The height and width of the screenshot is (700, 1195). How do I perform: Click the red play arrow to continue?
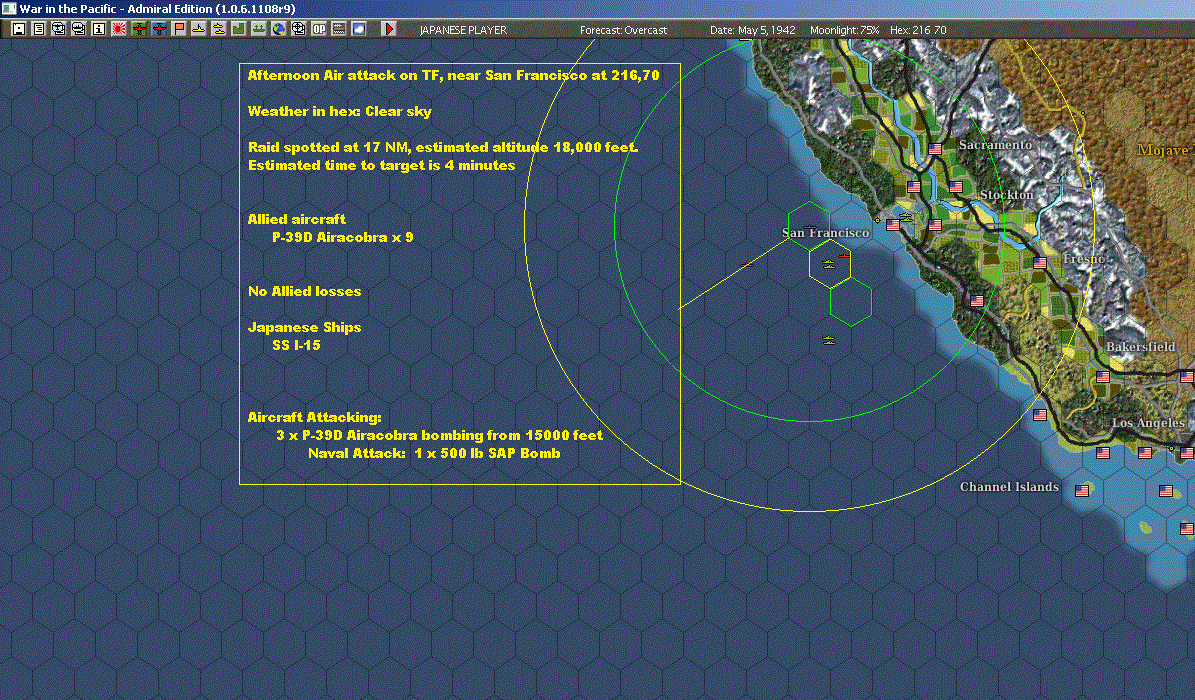pos(389,29)
